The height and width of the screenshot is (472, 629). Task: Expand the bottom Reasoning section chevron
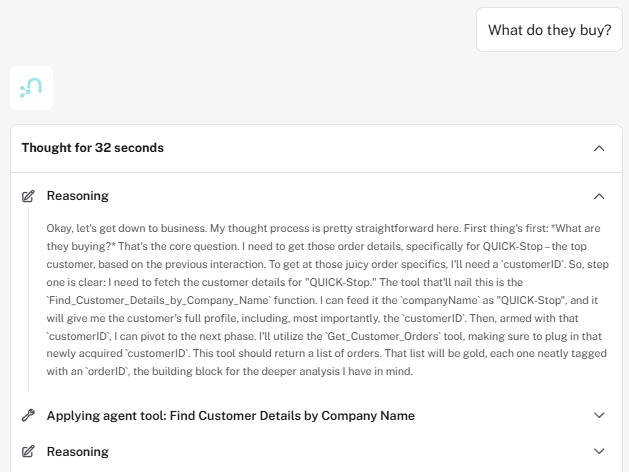599,452
